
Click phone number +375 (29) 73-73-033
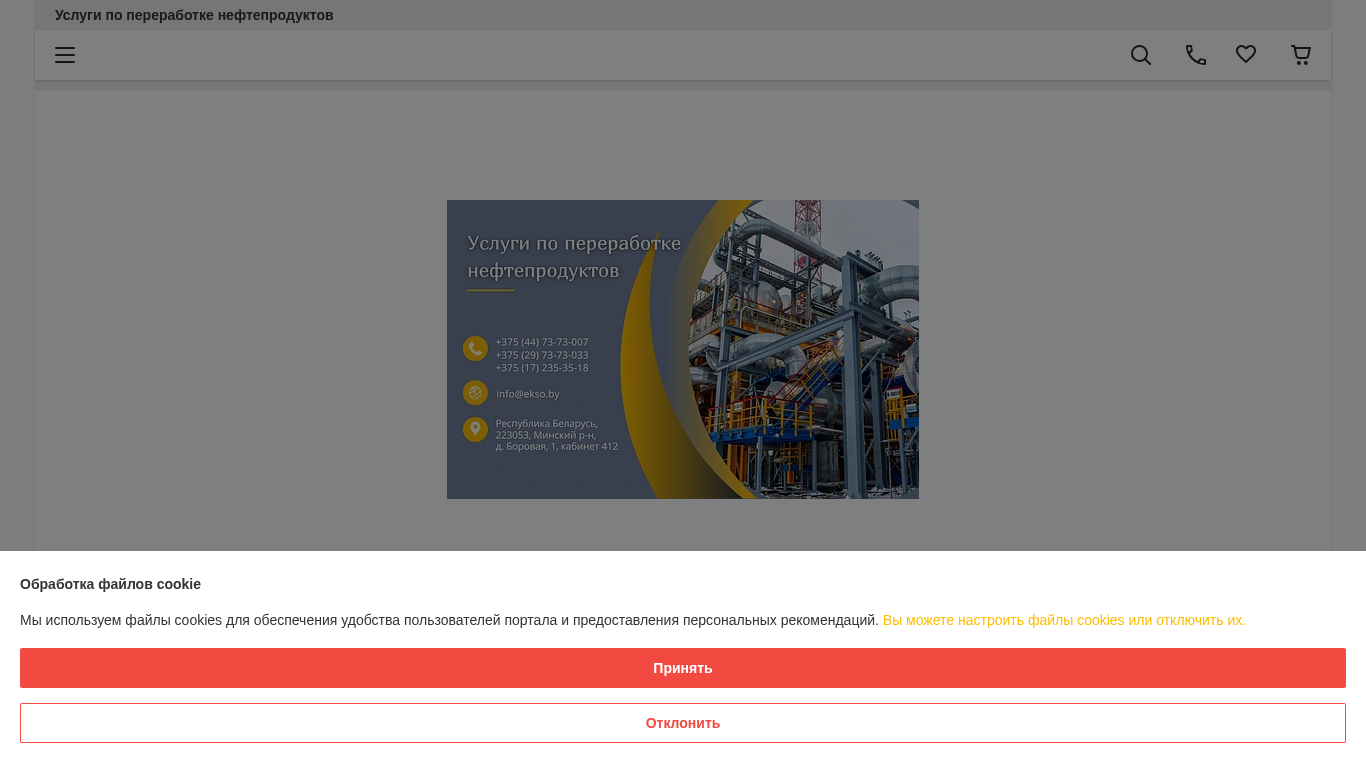click(542, 355)
